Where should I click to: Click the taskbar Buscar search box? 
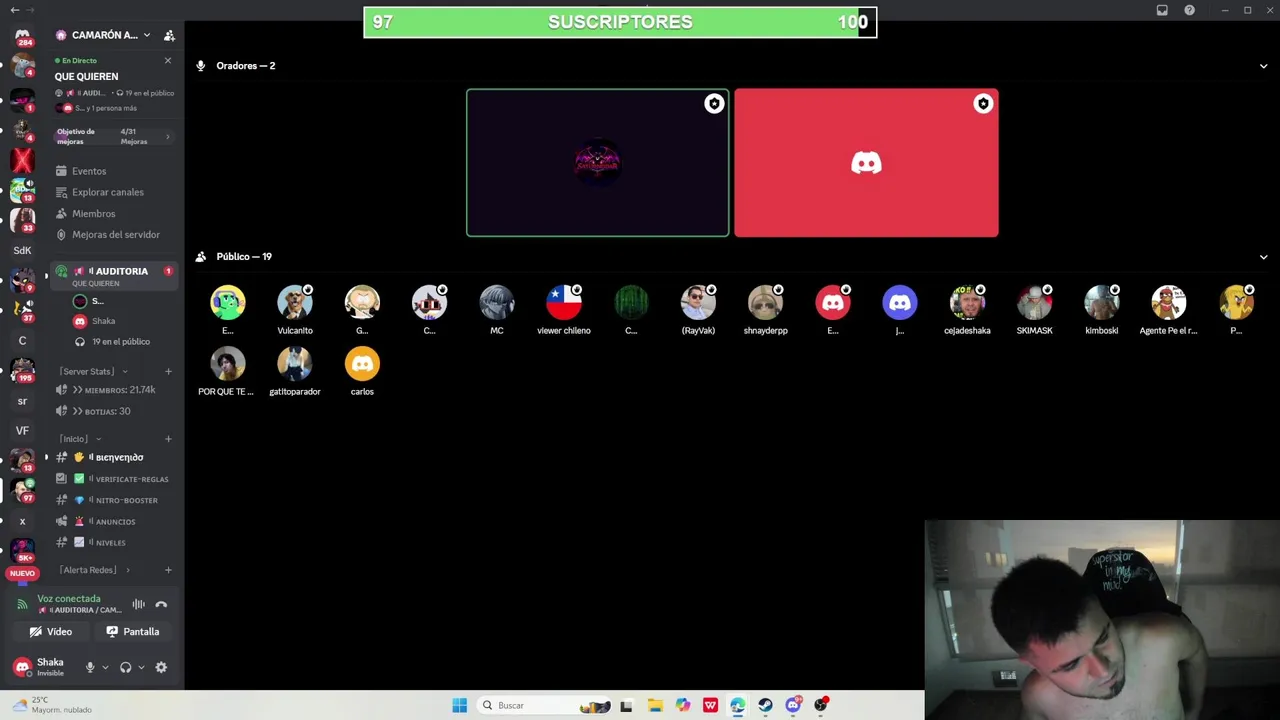pyautogui.click(x=542, y=705)
